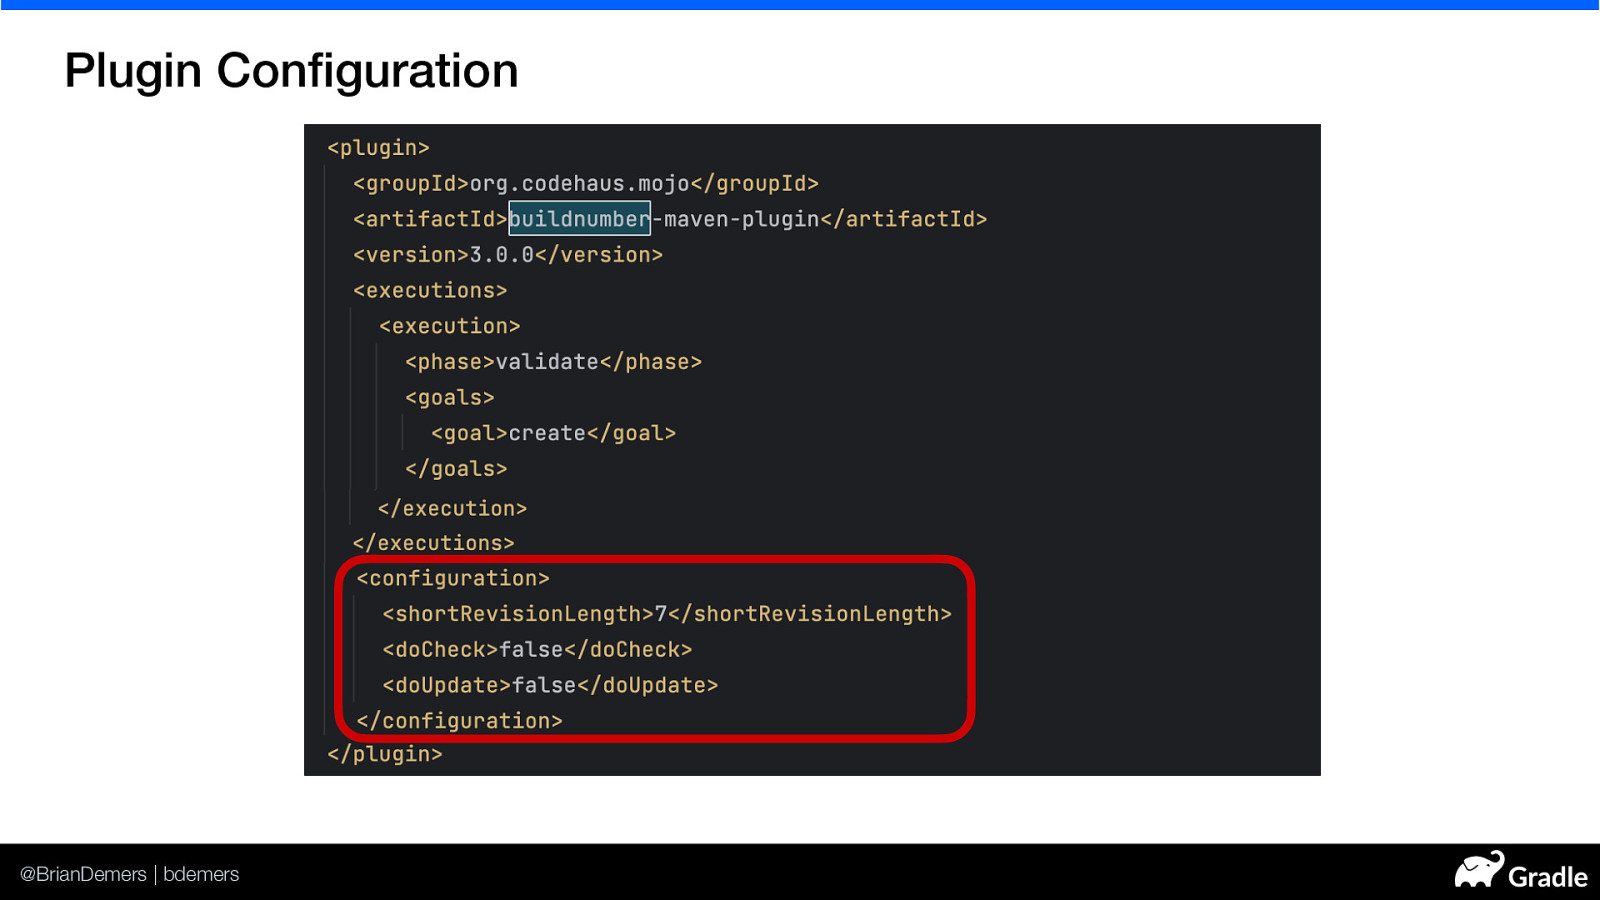Click the Plugin Configuration slide title

(x=291, y=71)
